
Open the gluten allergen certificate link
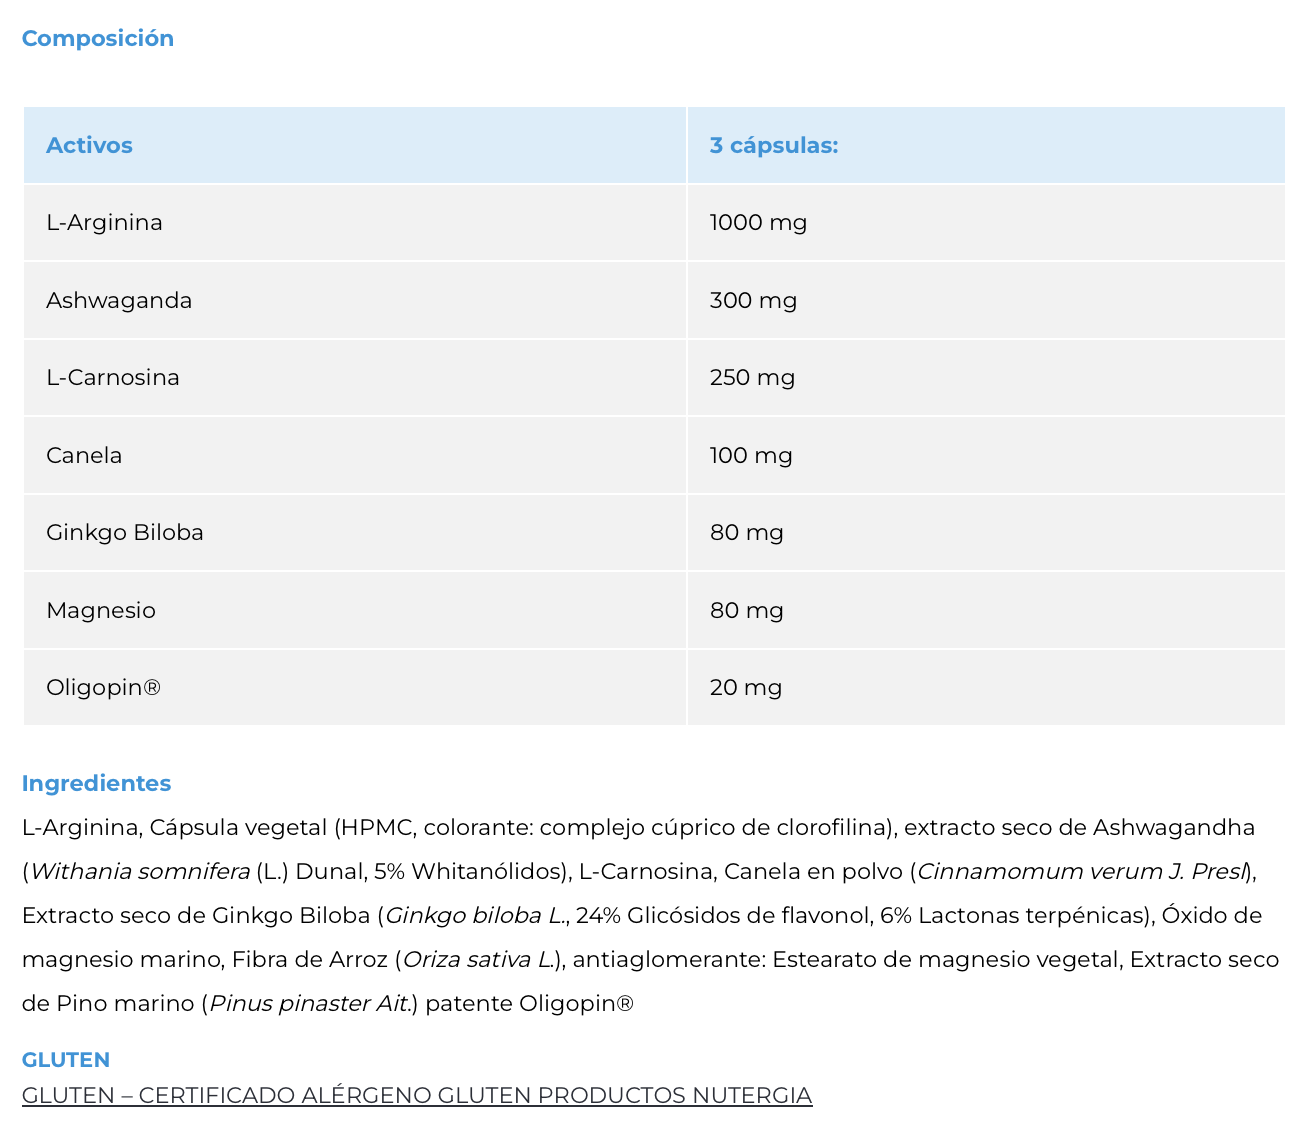coord(417,1095)
